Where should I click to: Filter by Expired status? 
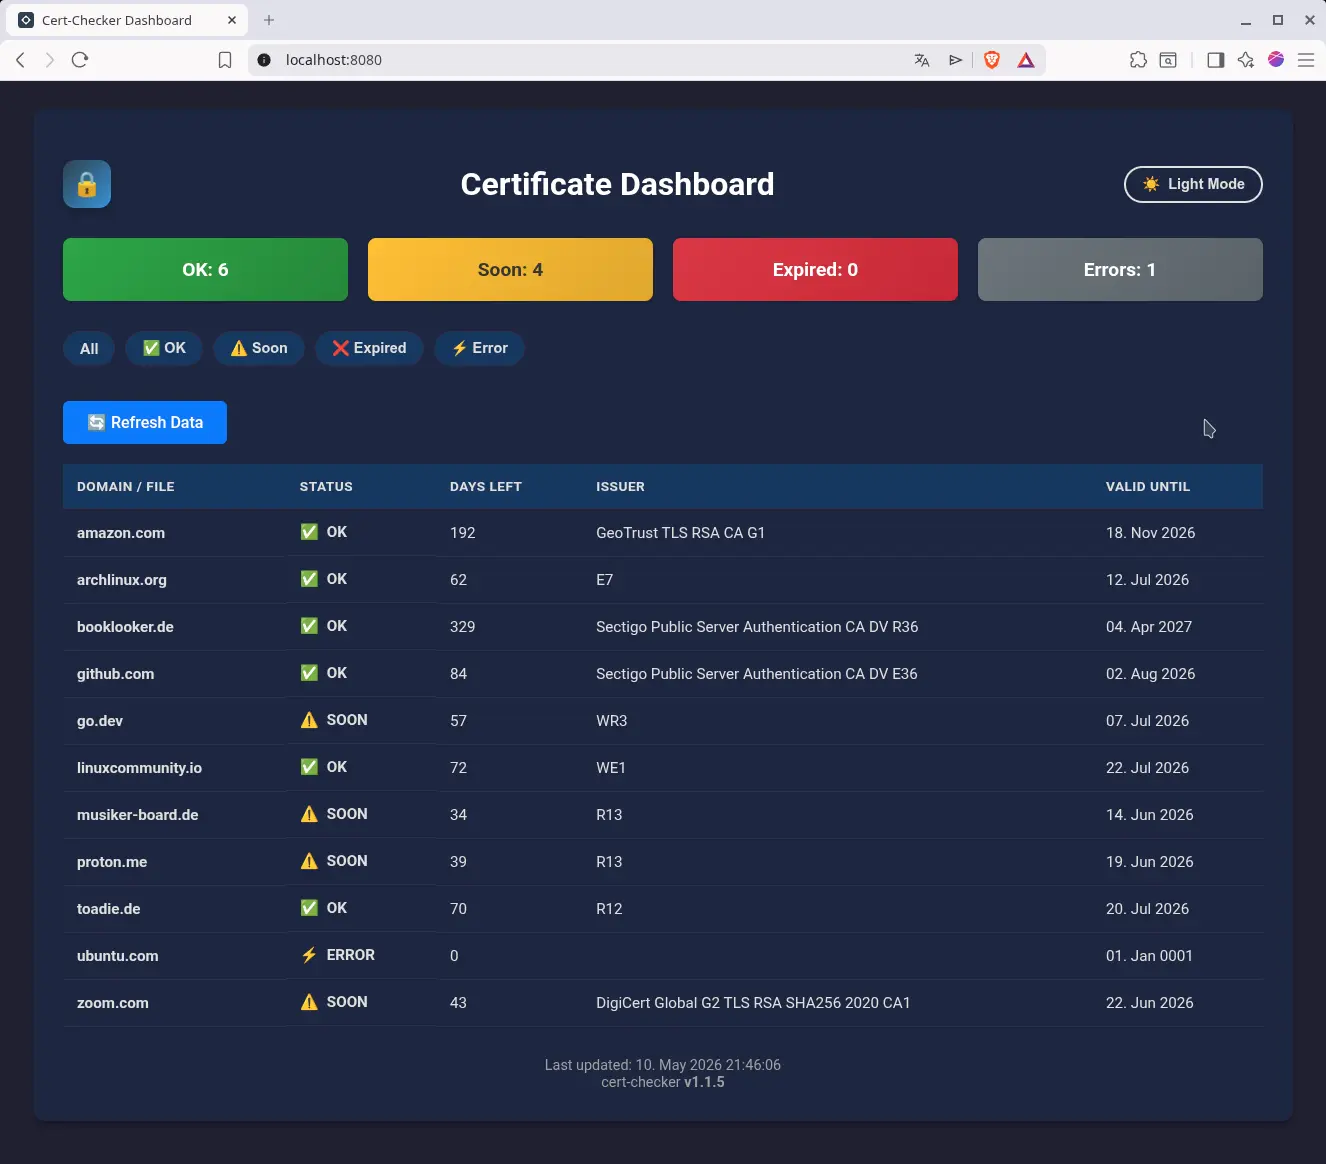click(369, 348)
